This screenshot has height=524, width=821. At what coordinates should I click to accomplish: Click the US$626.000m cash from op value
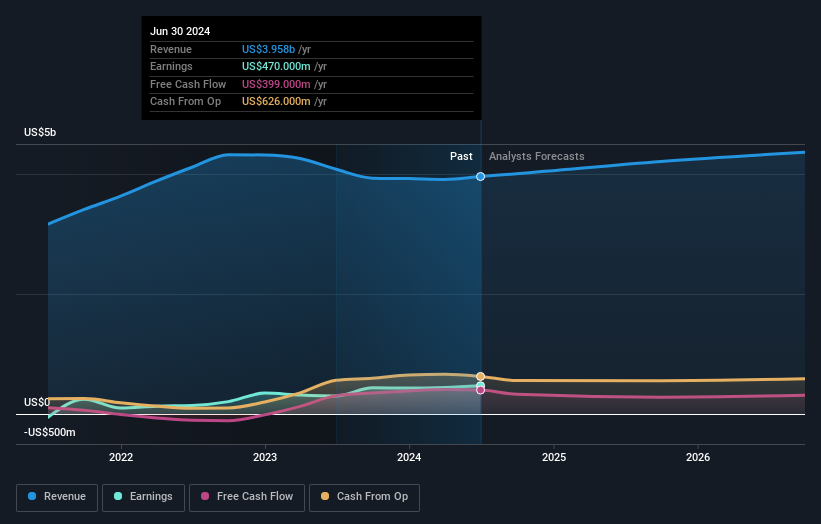point(276,102)
